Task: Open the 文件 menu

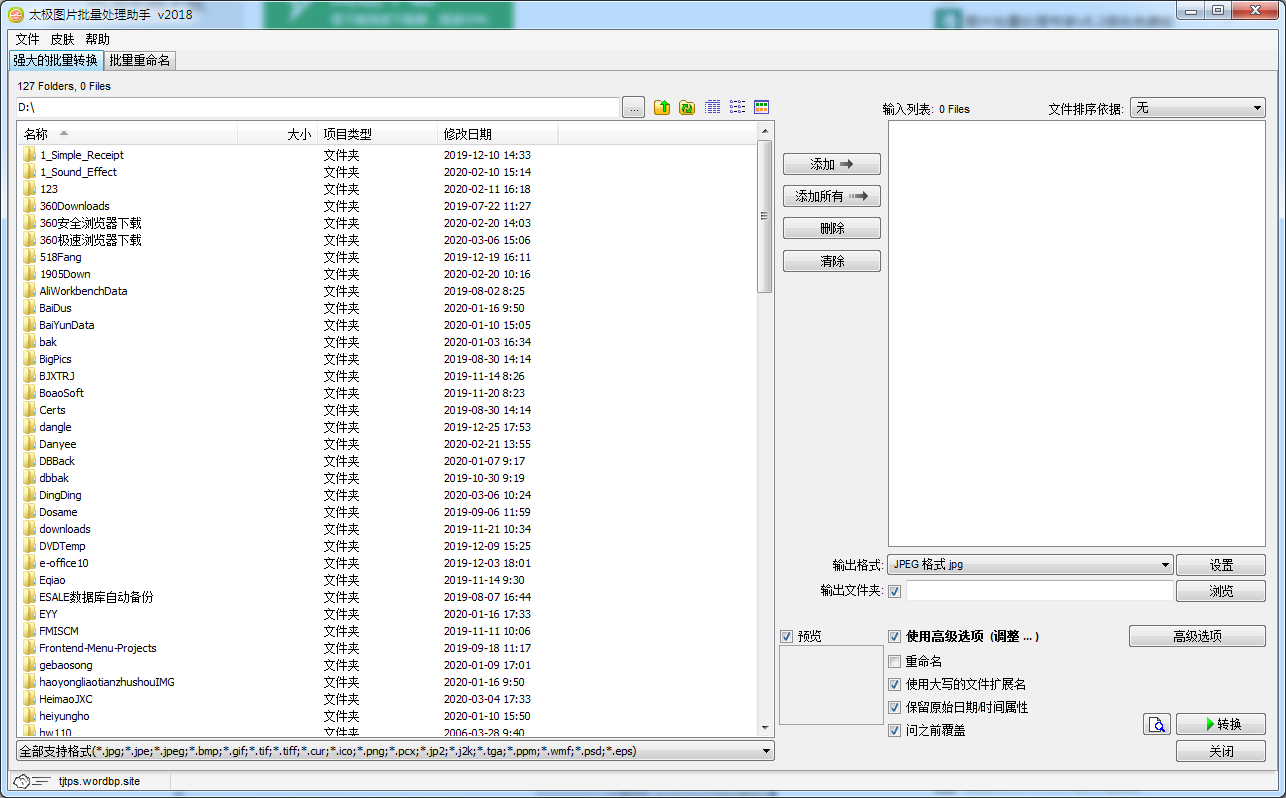Action: [x=28, y=39]
